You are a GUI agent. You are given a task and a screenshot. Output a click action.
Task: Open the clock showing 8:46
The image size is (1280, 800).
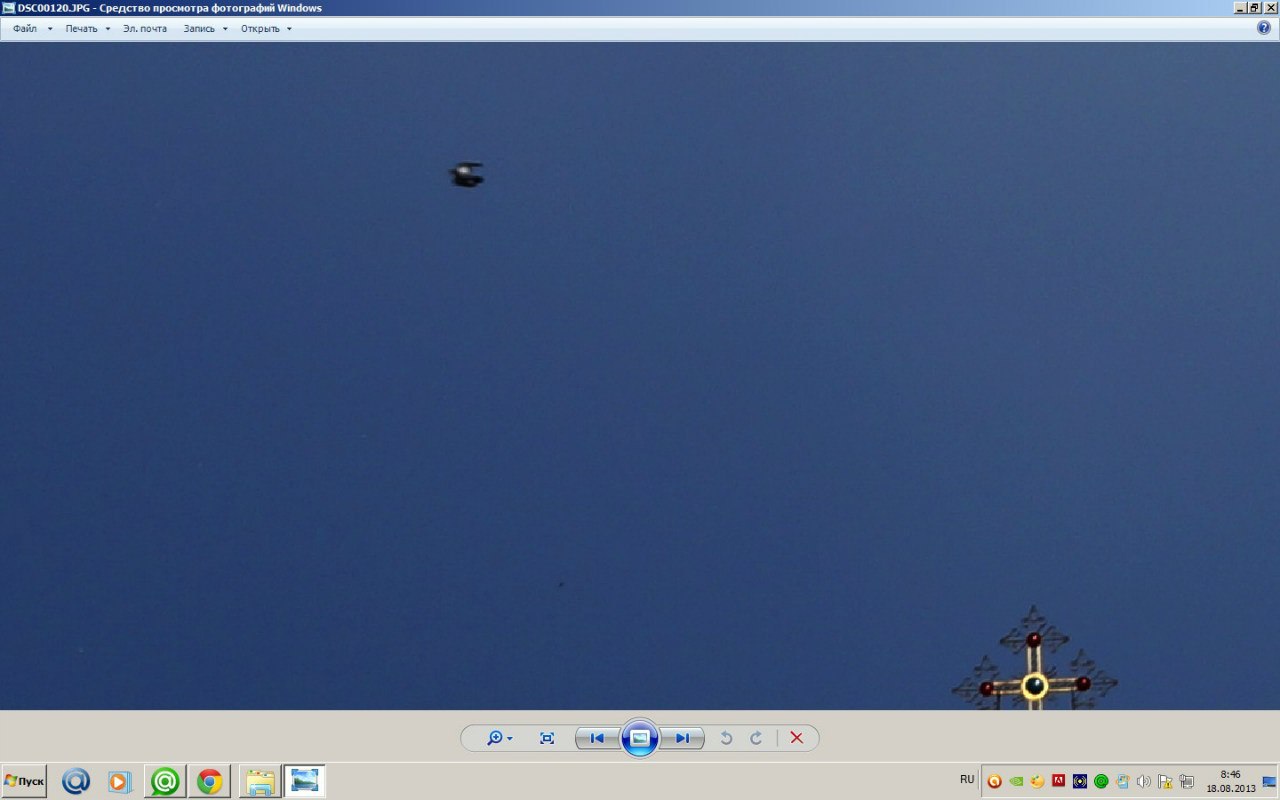click(1231, 781)
